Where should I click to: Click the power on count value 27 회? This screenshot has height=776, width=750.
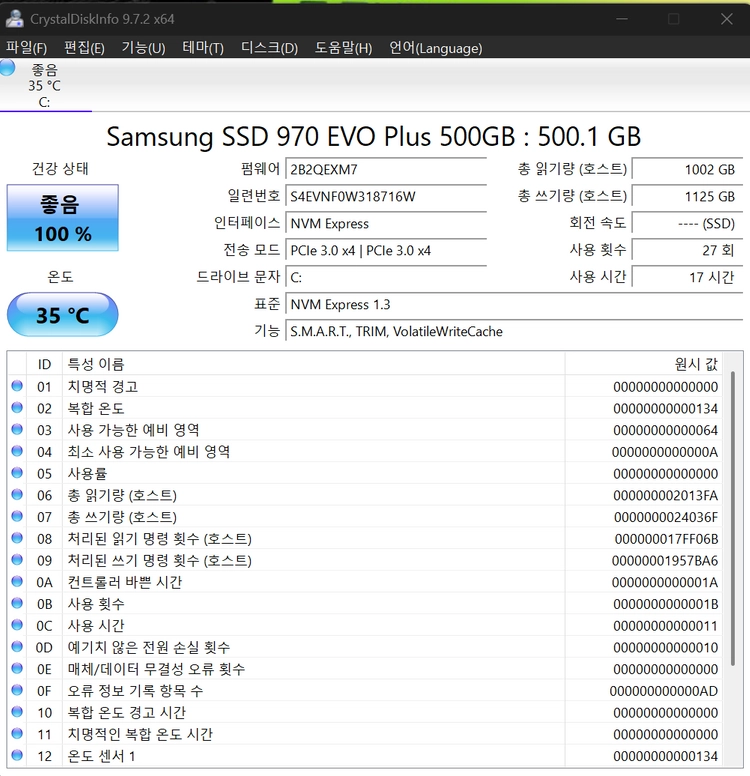pyautogui.click(x=688, y=250)
